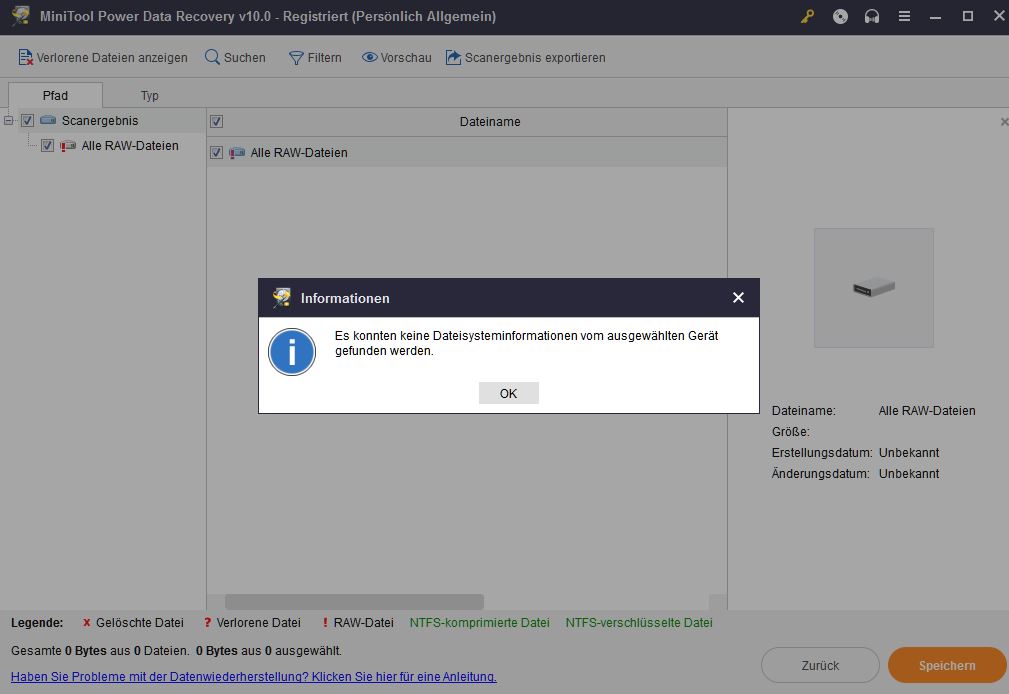Close the Informationen dialog with X

coord(738,297)
